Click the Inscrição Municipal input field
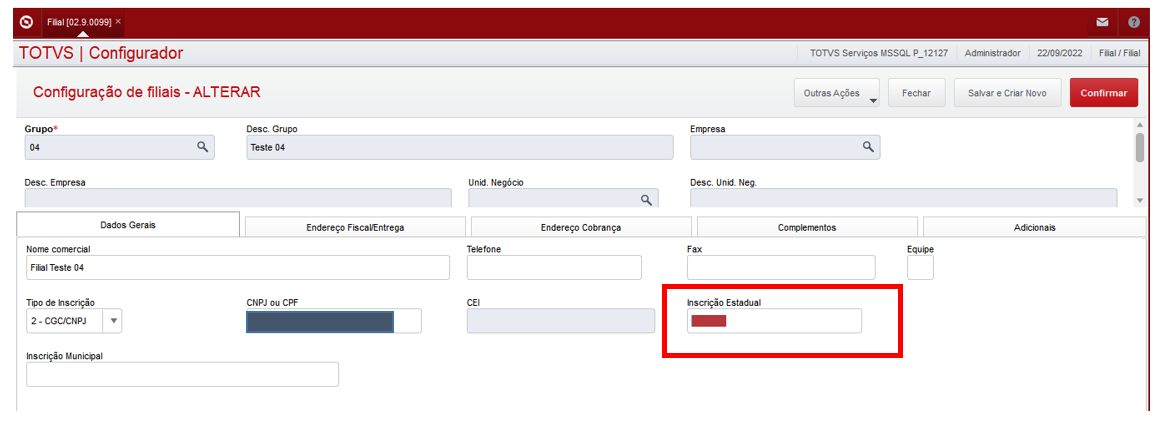 tap(182, 374)
